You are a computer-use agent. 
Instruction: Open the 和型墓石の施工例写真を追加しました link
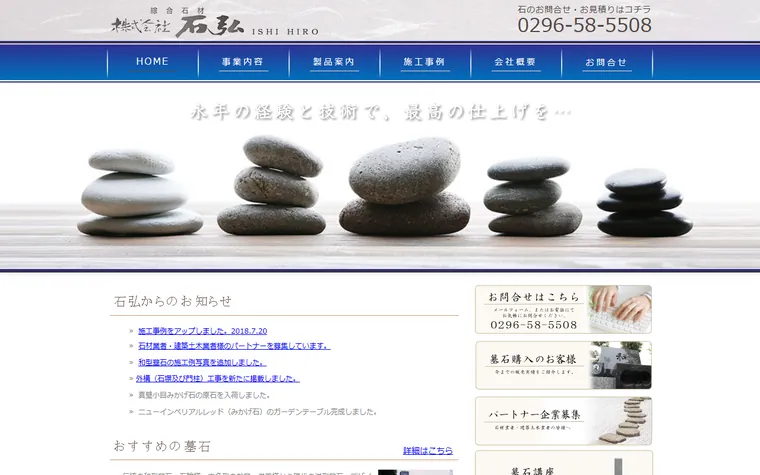click(202, 363)
